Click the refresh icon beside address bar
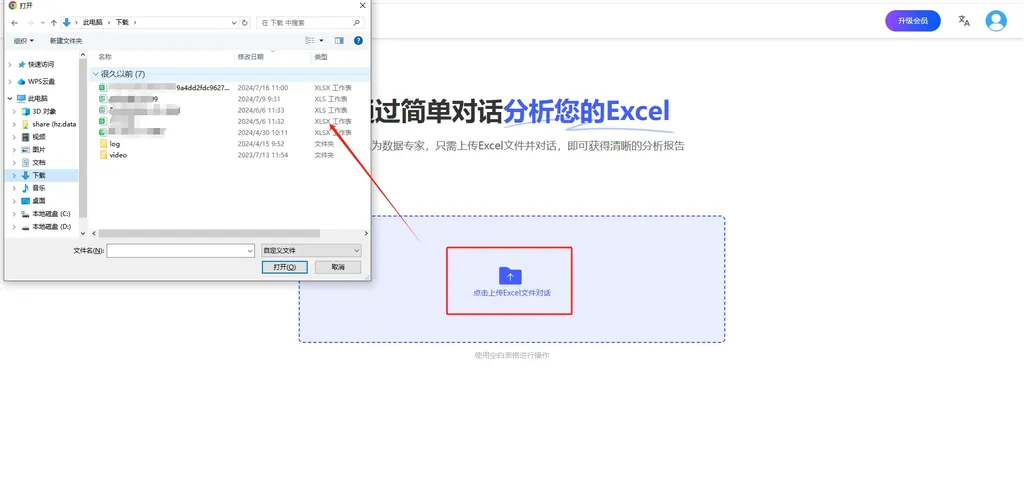Viewport: 1024px width, 479px height. point(246,22)
